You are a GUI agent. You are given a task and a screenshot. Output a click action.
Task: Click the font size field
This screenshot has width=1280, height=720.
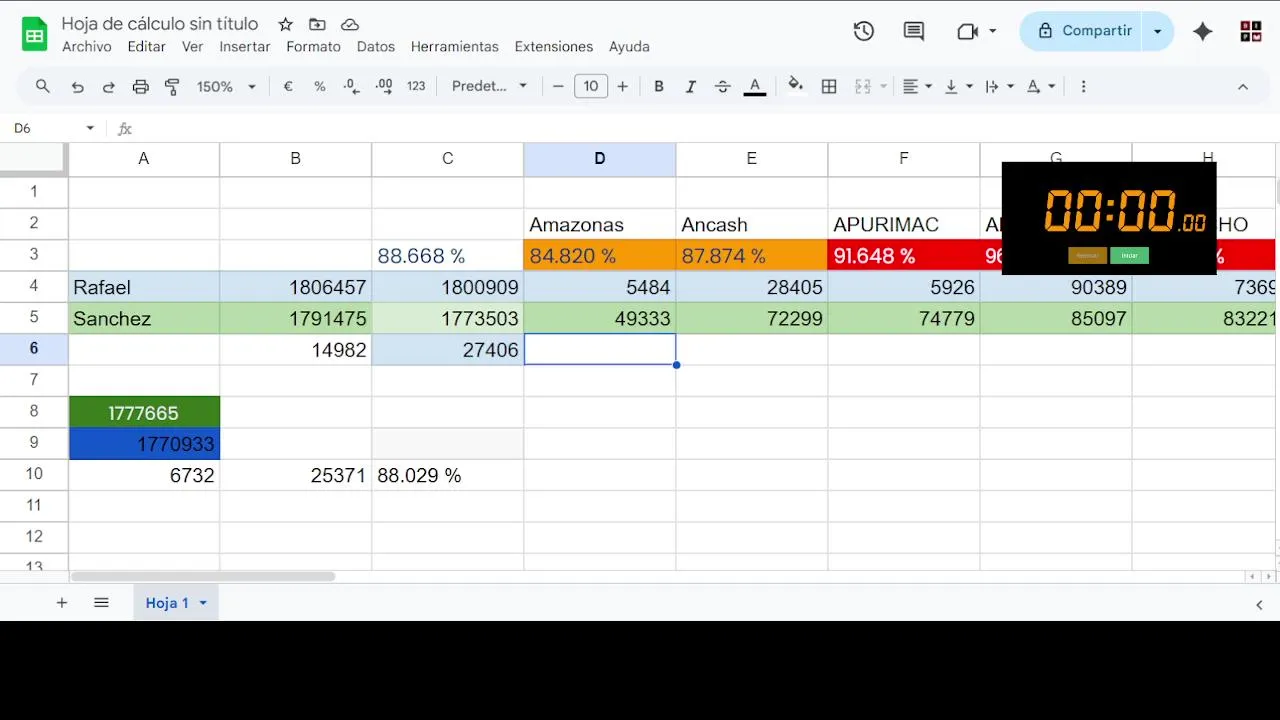click(x=591, y=86)
